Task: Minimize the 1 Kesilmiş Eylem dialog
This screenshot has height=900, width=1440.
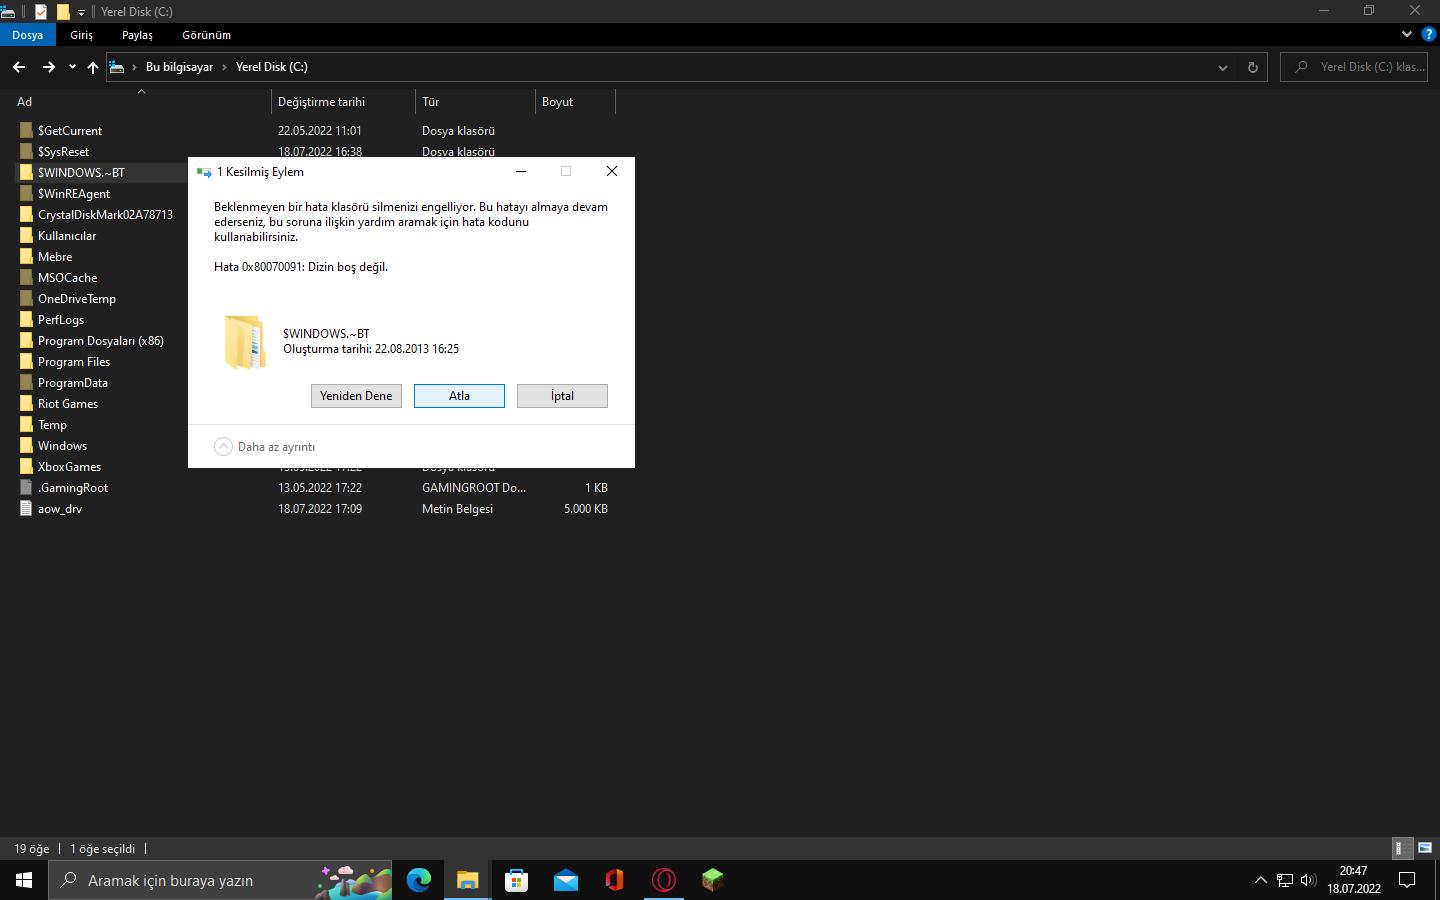Action: pyautogui.click(x=520, y=171)
